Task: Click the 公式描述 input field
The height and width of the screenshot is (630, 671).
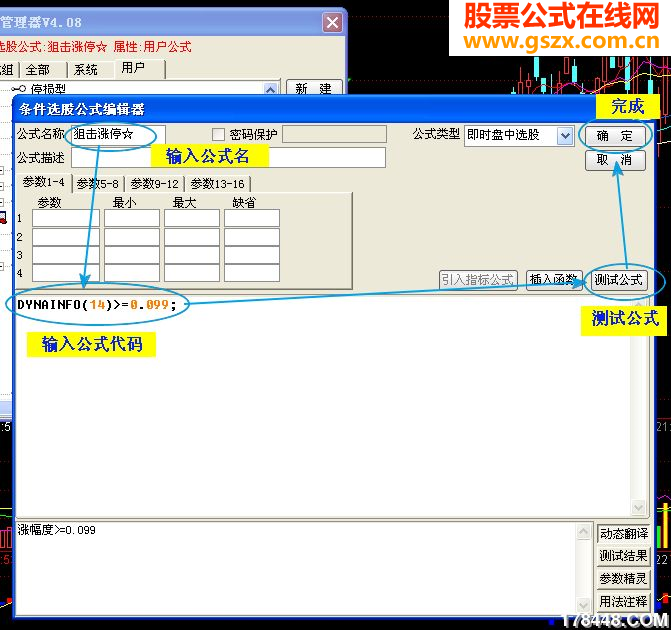Action: (x=229, y=158)
